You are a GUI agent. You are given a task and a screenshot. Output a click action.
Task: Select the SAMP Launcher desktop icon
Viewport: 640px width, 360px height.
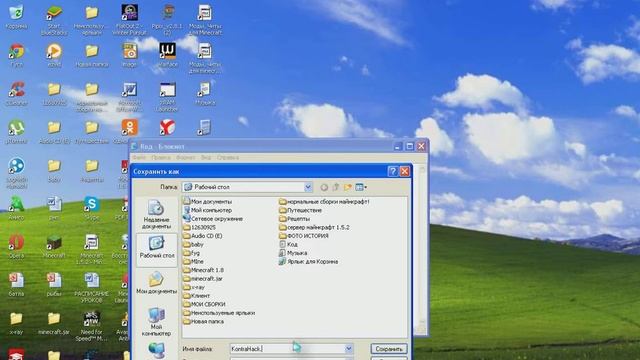(167, 97)
